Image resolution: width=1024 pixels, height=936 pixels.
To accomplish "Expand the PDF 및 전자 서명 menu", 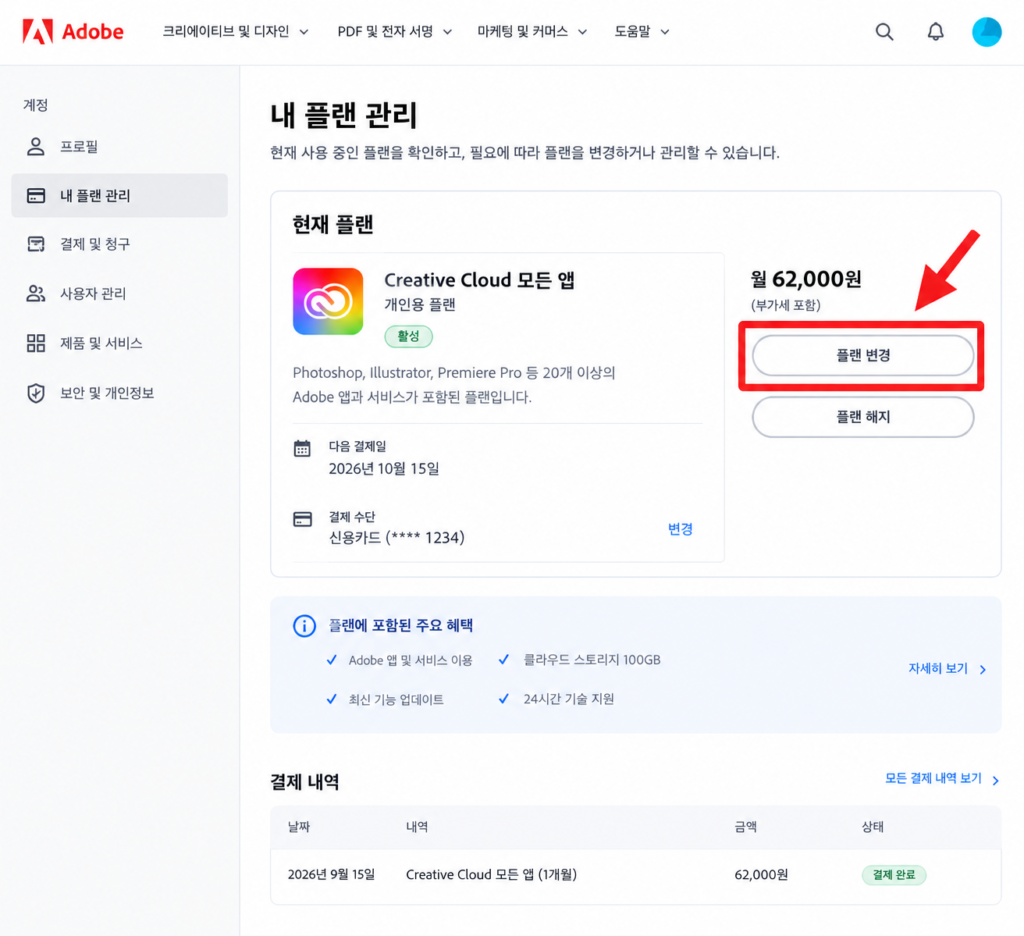I will click(x=394, y=31).
